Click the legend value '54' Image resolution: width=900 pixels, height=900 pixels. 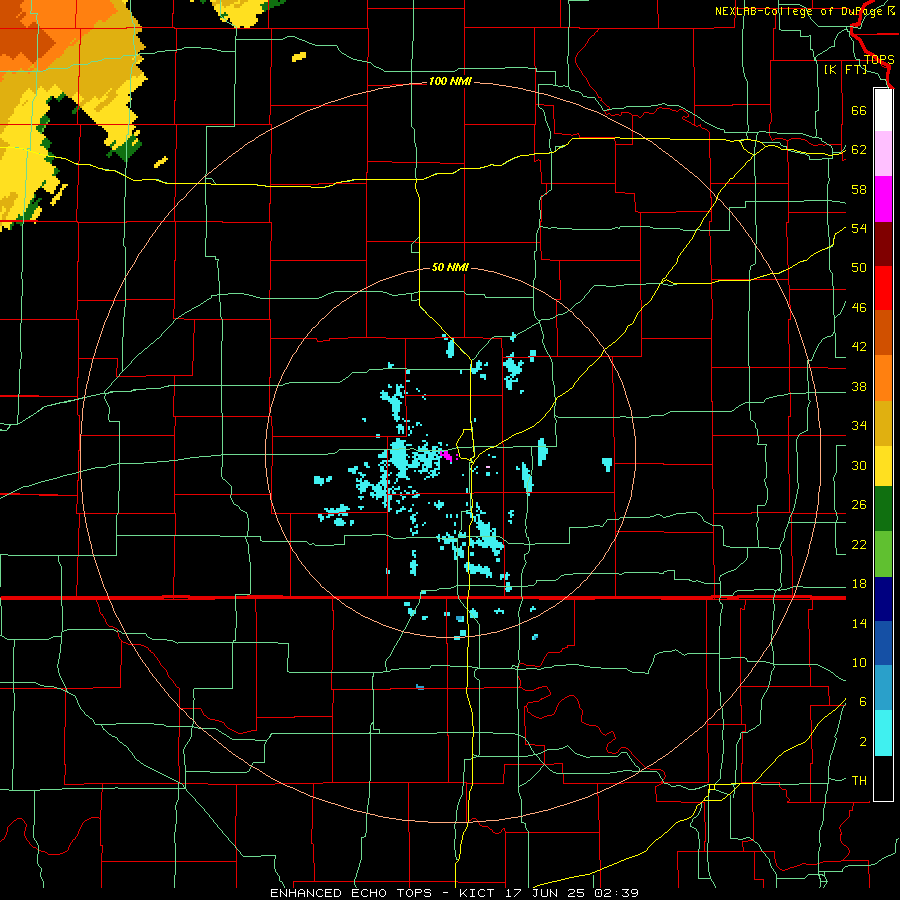859,228
